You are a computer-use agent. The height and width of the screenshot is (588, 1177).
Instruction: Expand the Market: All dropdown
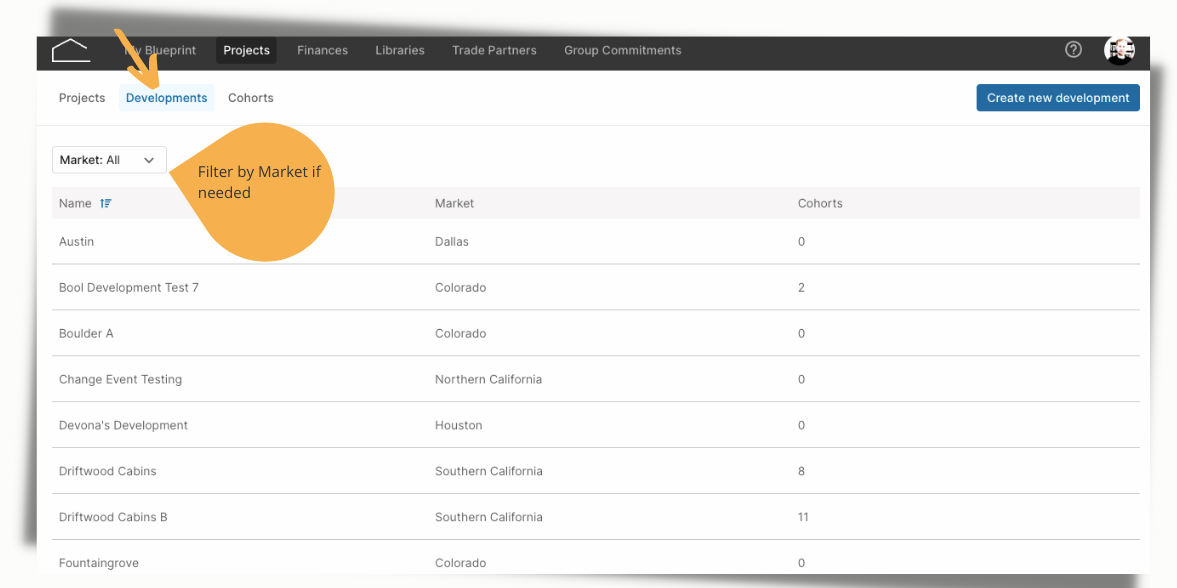click(x=110, y=160)
